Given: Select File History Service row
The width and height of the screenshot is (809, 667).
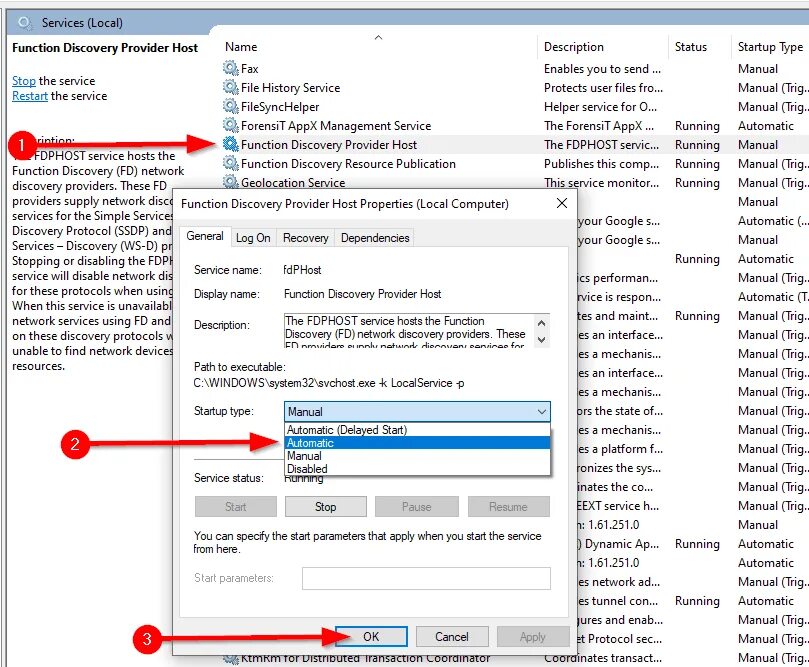Looking at the screenshot, I should click(290, 88).
